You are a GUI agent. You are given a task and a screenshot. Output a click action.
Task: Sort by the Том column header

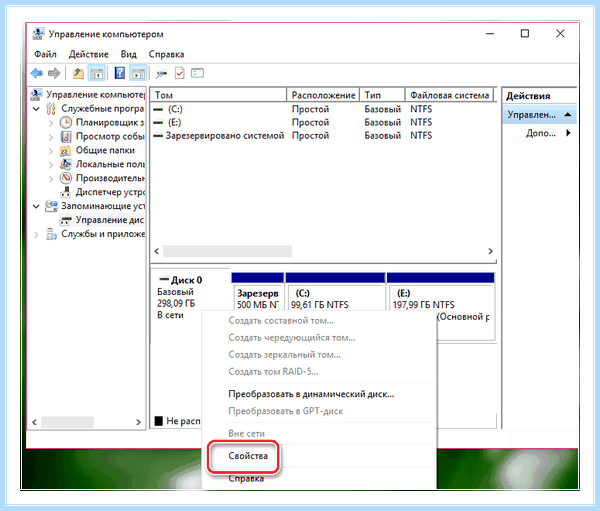point(218,95)
